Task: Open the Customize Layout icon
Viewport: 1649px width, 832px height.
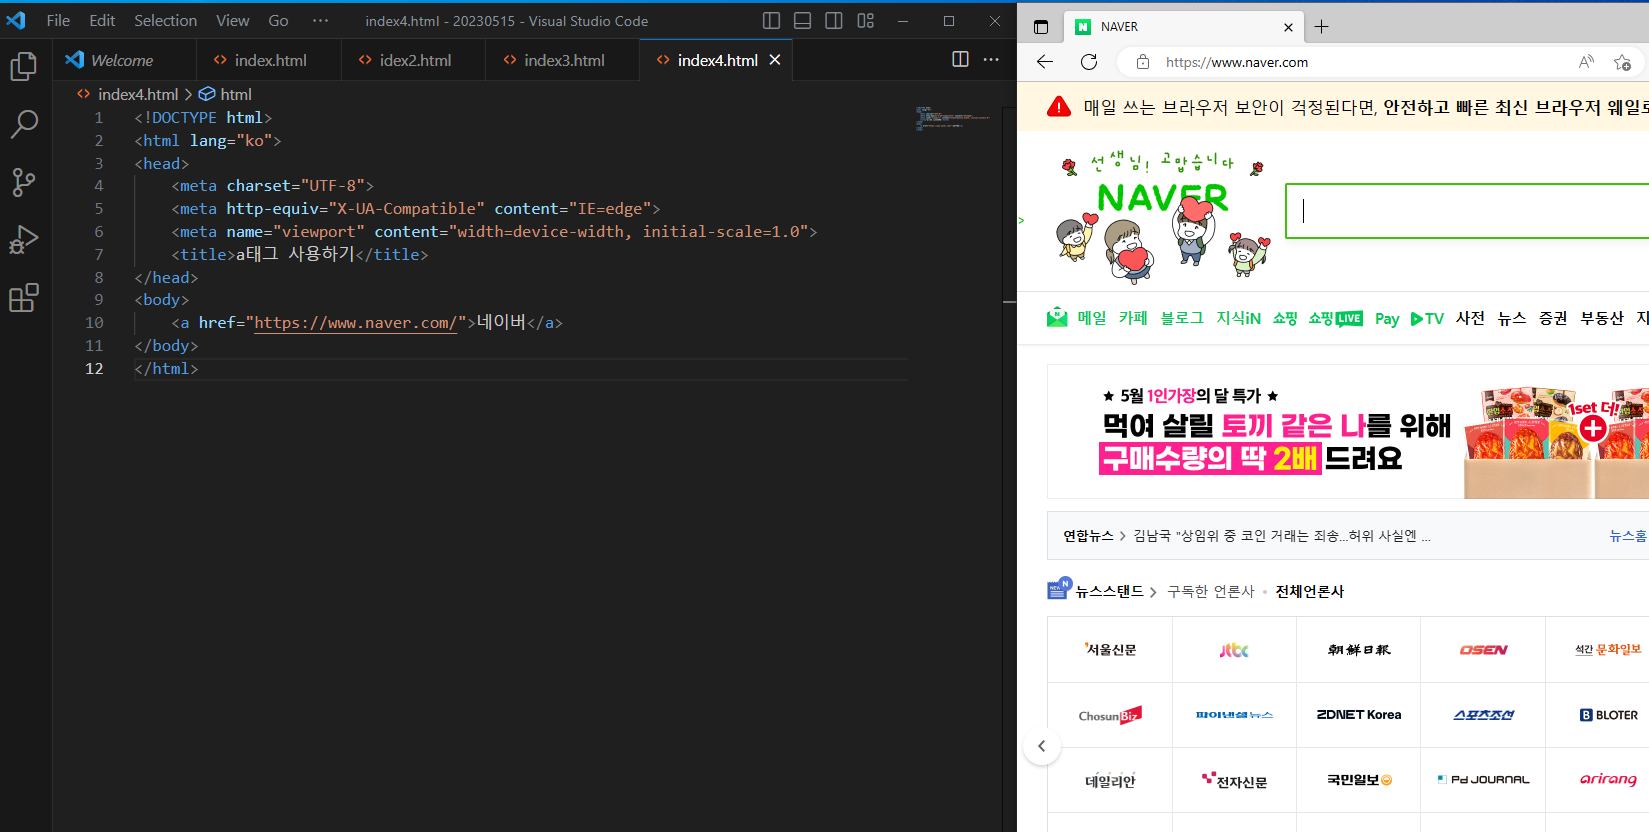Action: (866, 21)
